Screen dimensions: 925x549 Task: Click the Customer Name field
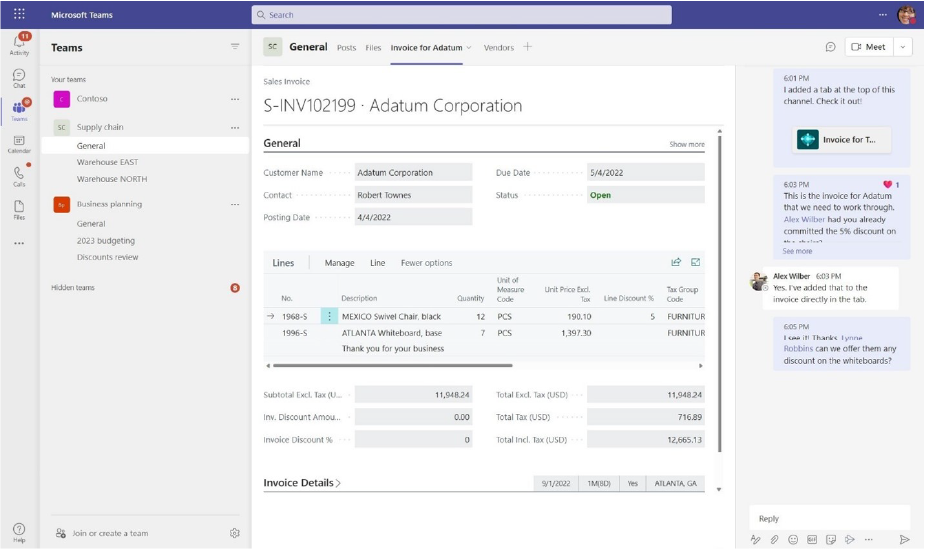(413, 173)
